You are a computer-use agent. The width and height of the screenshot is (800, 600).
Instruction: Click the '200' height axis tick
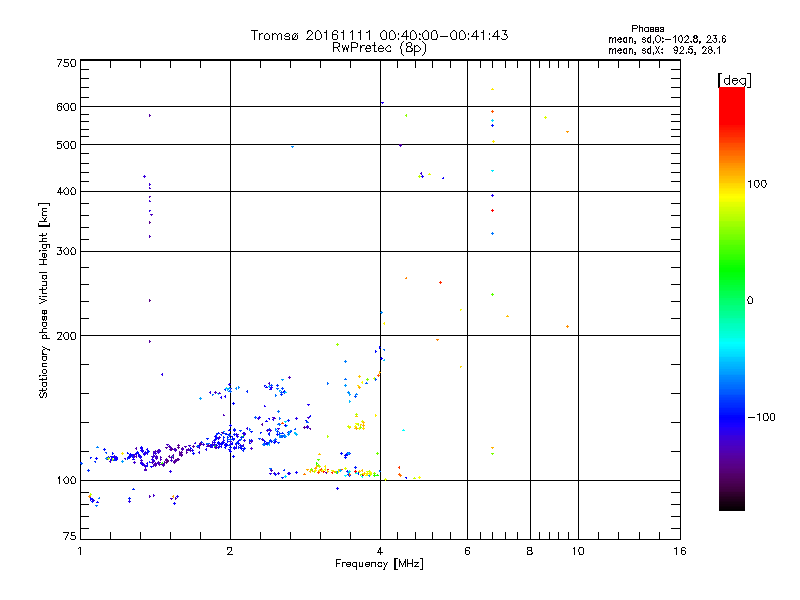pos(67,336)
